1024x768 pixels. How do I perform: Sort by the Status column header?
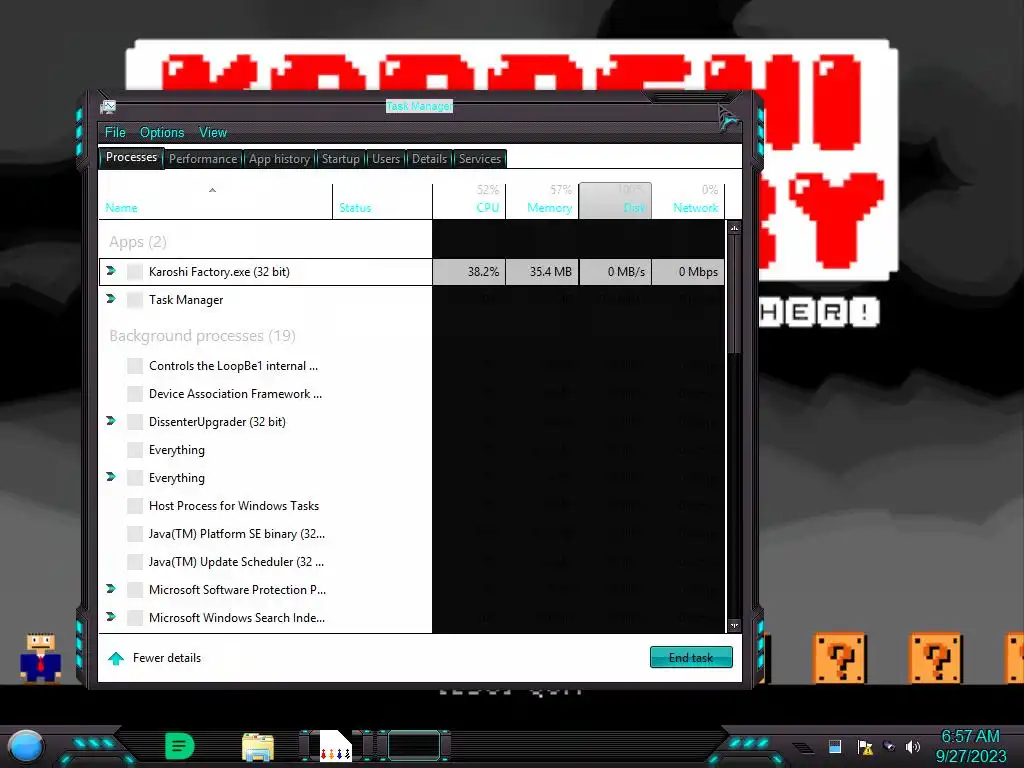pos(382,201)
